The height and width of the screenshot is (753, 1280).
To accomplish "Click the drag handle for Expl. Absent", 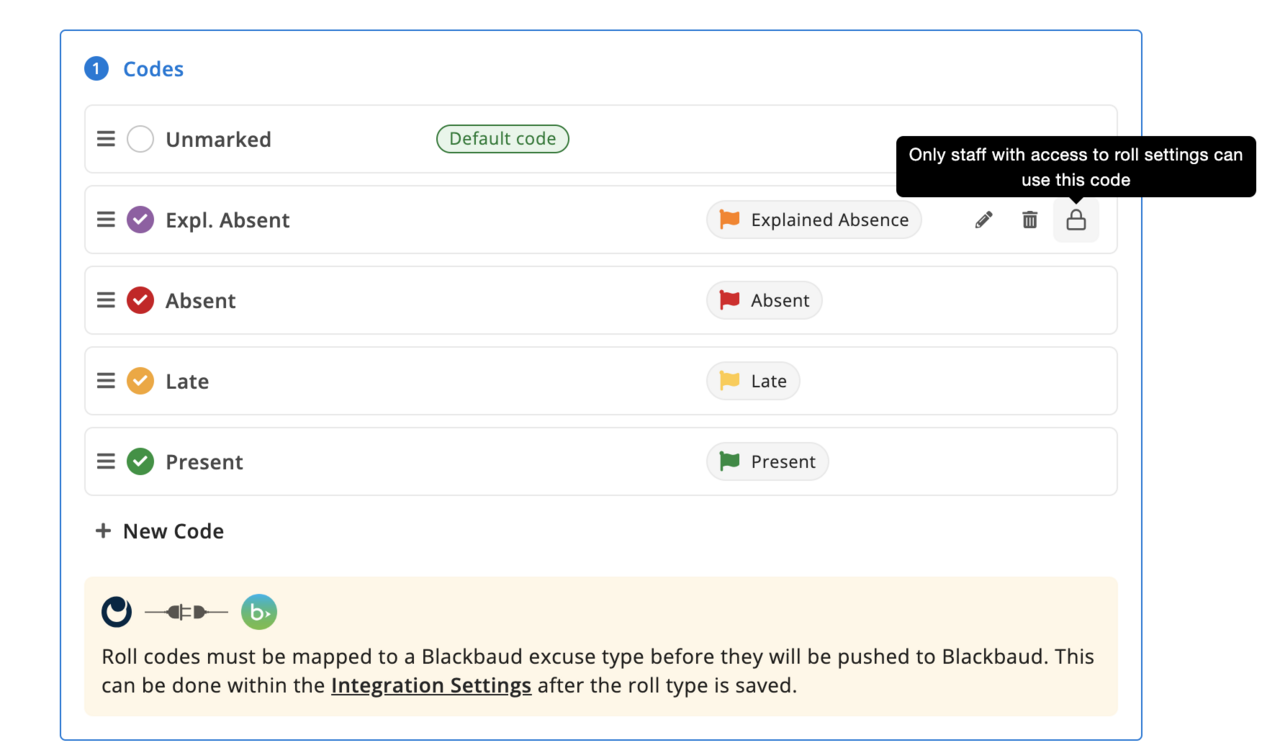I will pos(106,220).
